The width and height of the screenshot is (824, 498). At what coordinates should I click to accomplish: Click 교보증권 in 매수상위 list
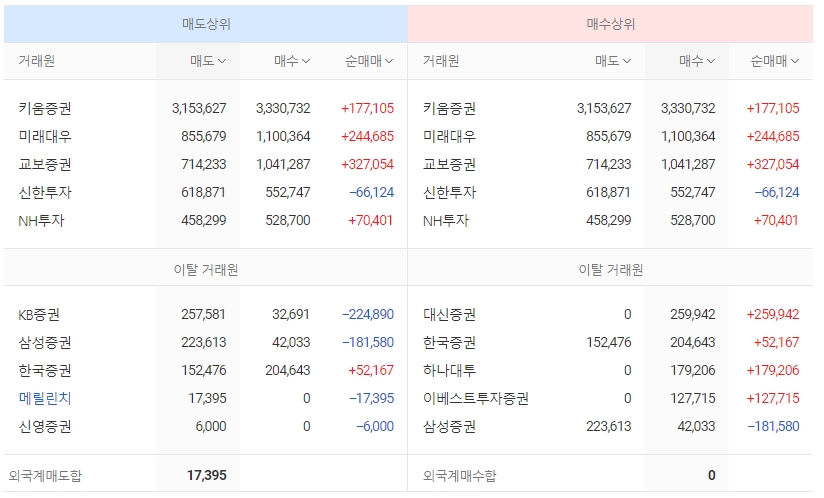pyautogui.click(x=449, y=164)
